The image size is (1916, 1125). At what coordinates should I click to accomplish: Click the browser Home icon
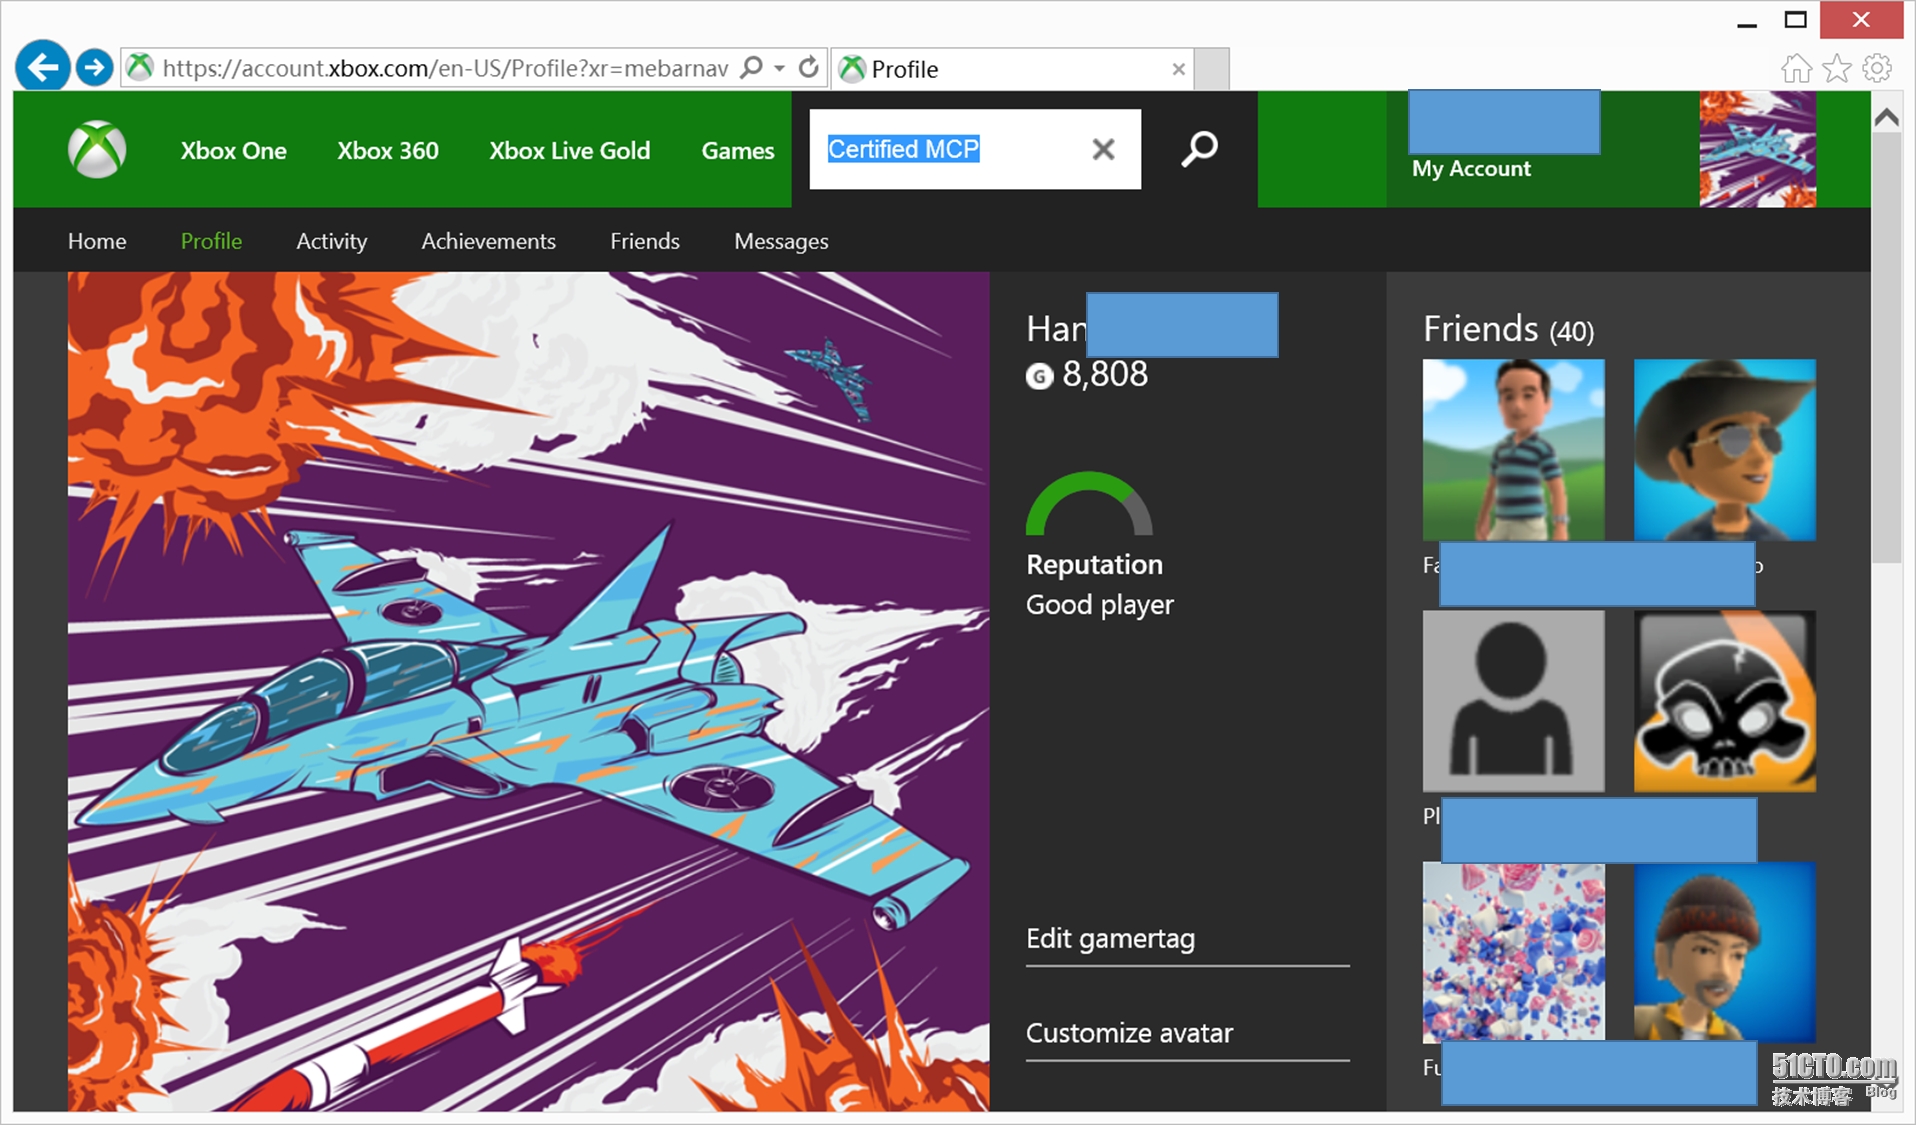point(1796,68)
